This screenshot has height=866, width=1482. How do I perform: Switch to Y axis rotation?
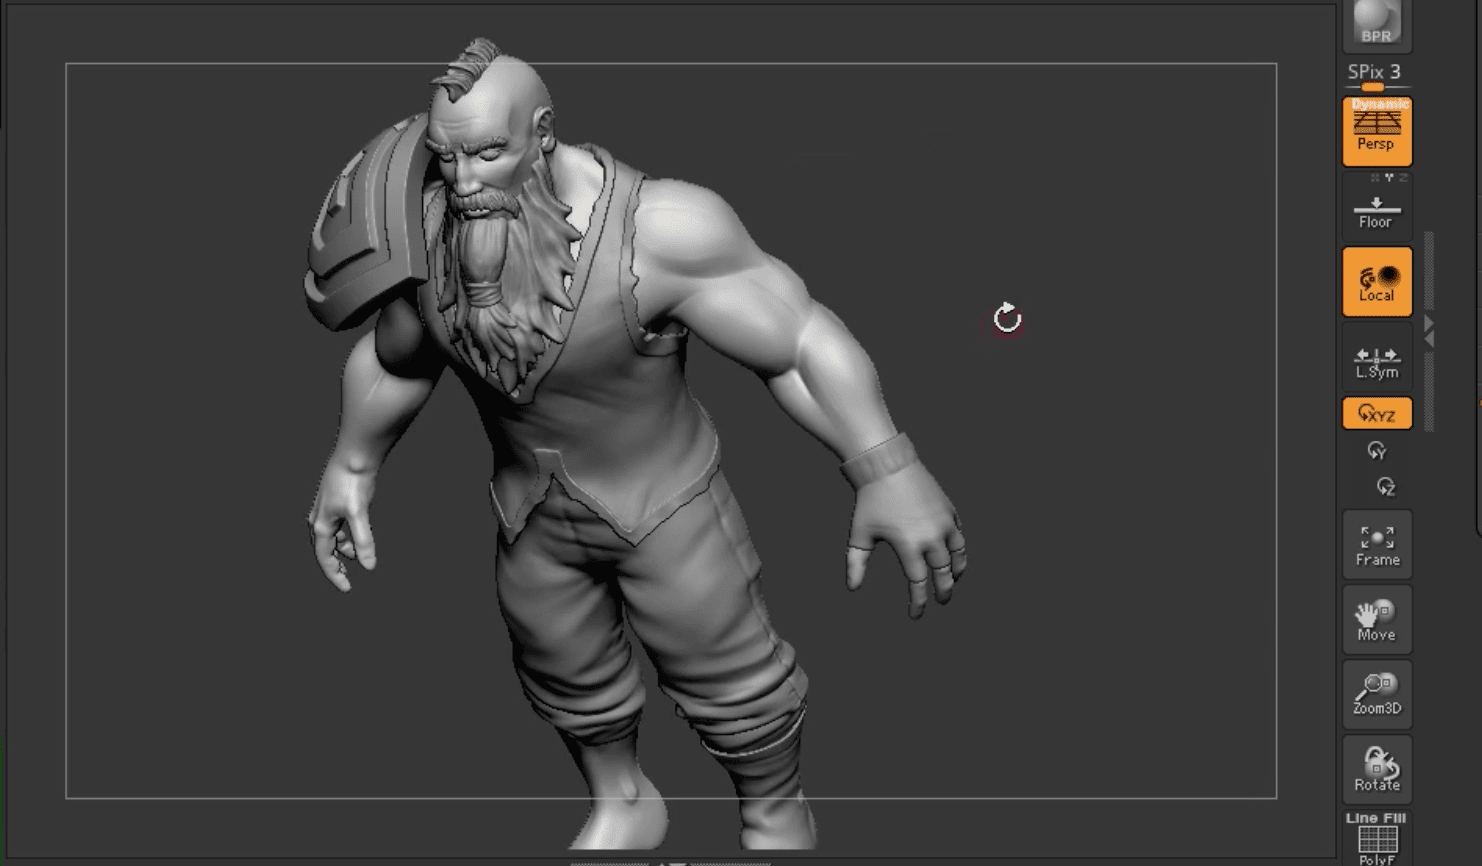[1377, 451]
